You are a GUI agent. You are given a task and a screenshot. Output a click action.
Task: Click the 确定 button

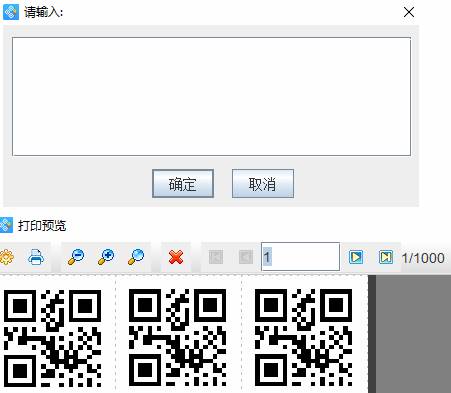click(x=183, y=184)
